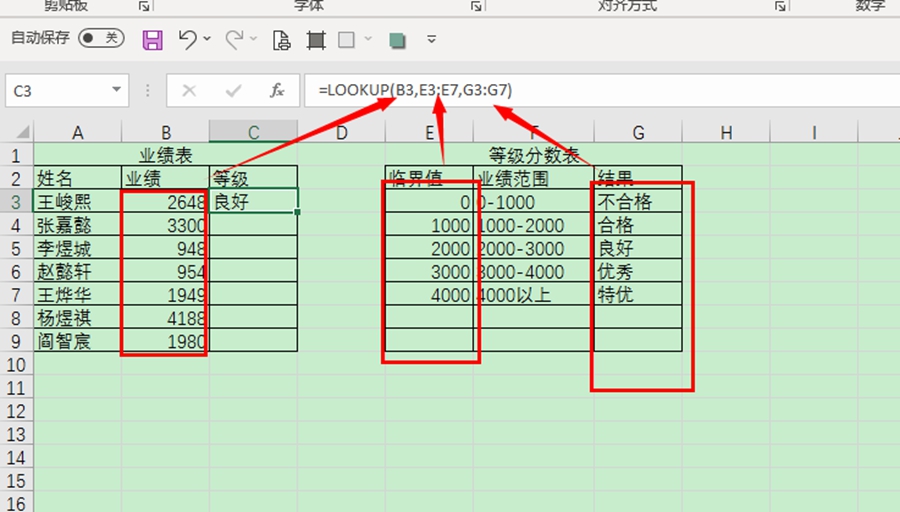
Task: Click cell with name 王峻熙
Action: tap(77, 201)
